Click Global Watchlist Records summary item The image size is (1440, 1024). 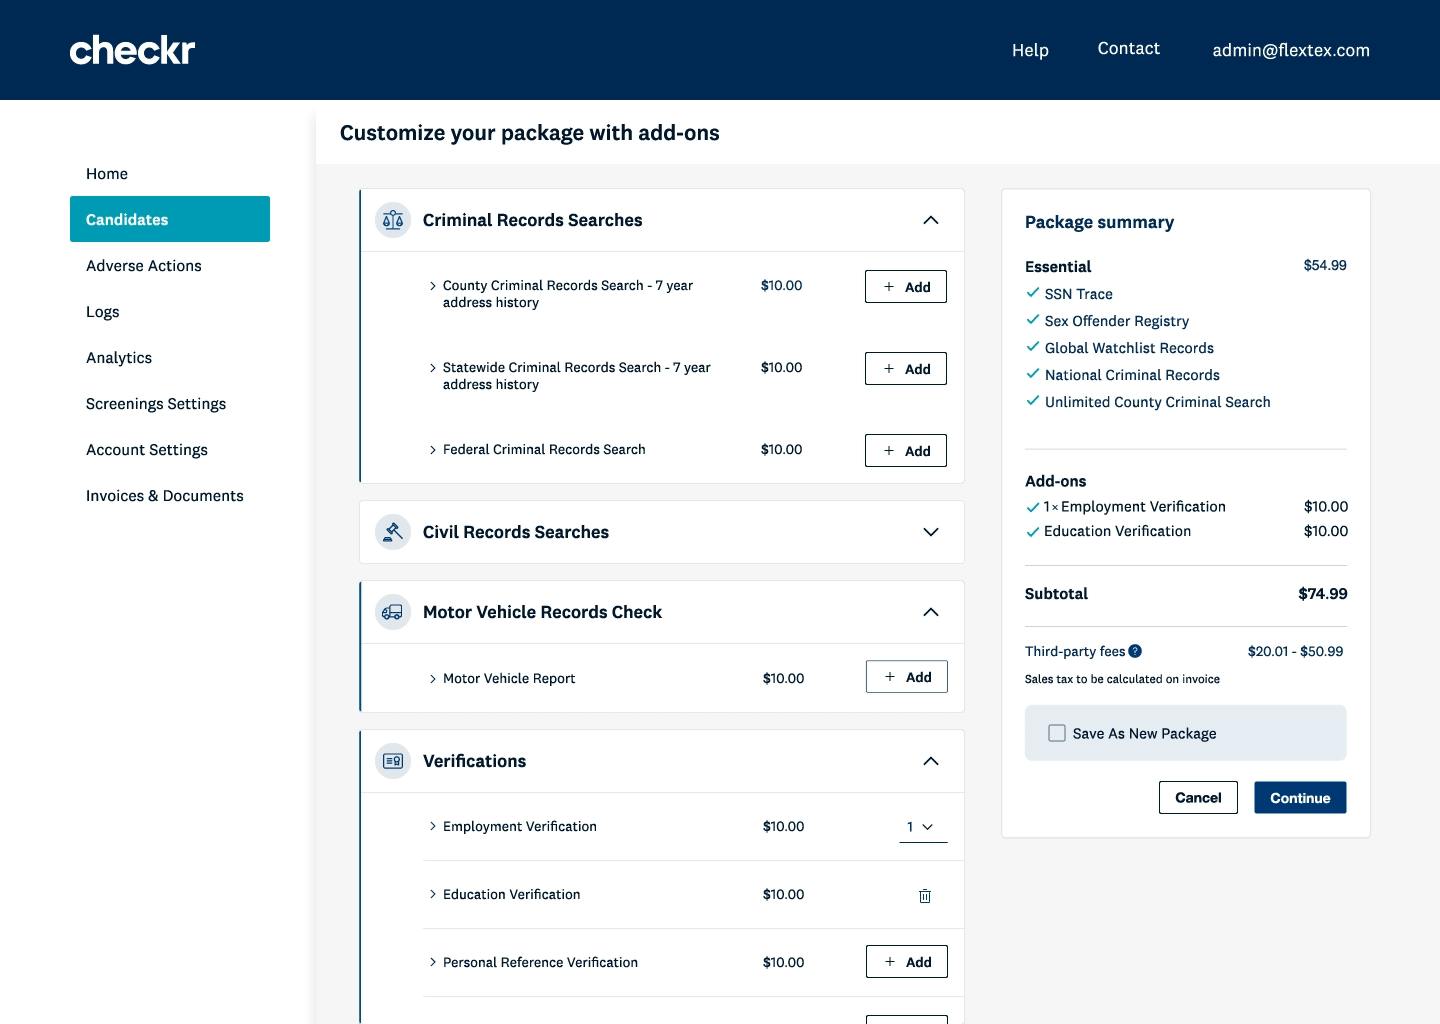tap(1129, 348)
